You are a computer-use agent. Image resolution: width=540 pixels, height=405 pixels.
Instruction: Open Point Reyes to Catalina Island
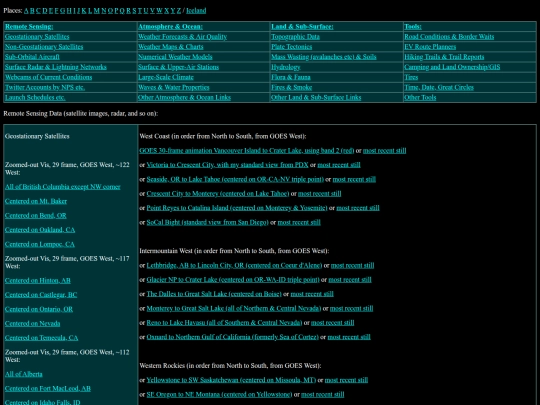pyautogui.click(x=237, y=208)
